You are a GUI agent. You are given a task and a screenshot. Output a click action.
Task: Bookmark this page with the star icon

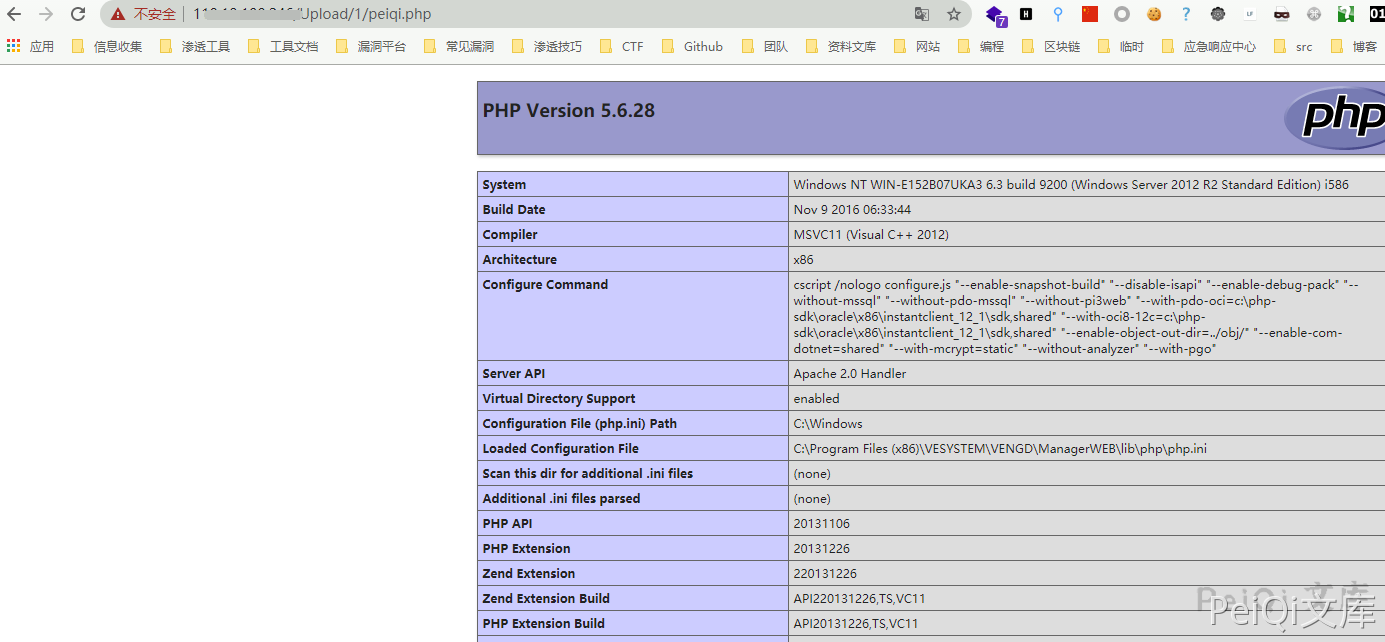tap(953, 14)
